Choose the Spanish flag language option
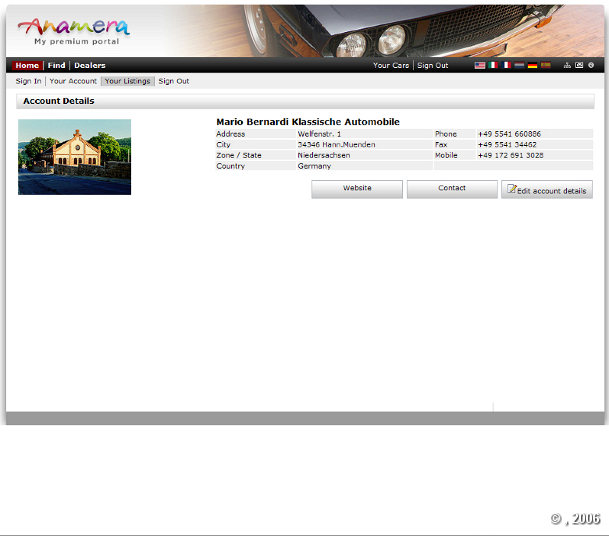The height and width of the screenshot is (536, 609). point(546,65)
